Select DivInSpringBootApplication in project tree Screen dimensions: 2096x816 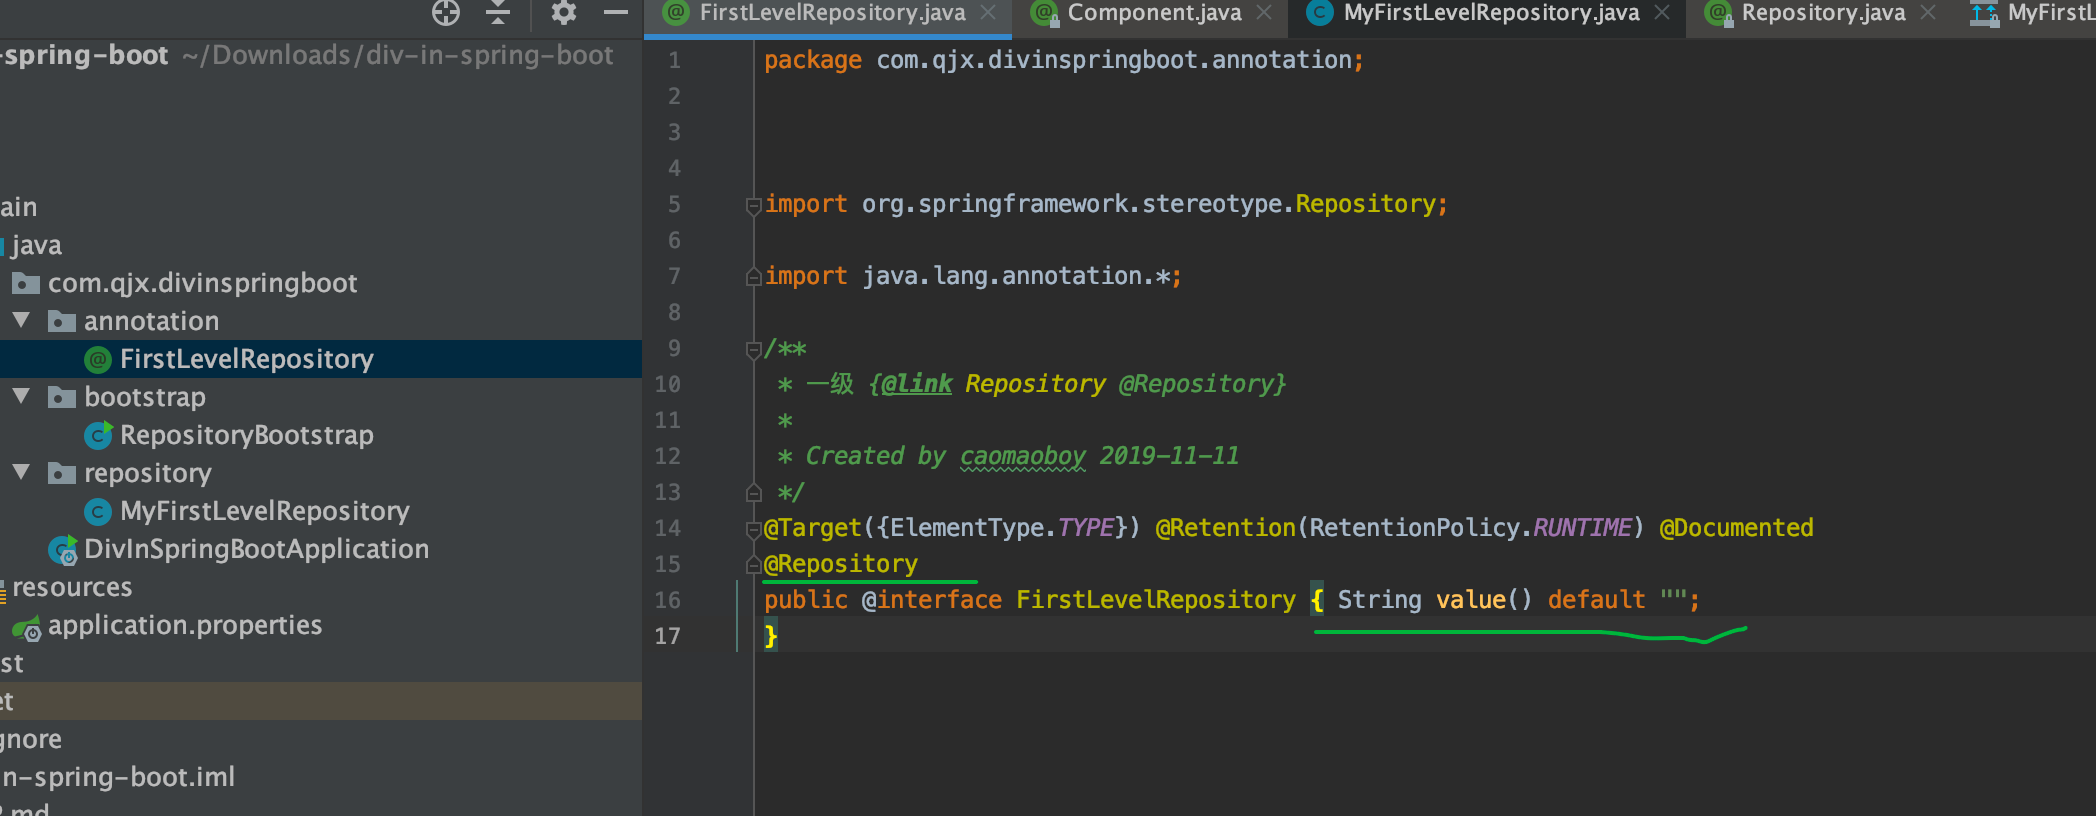click(256, 549)
